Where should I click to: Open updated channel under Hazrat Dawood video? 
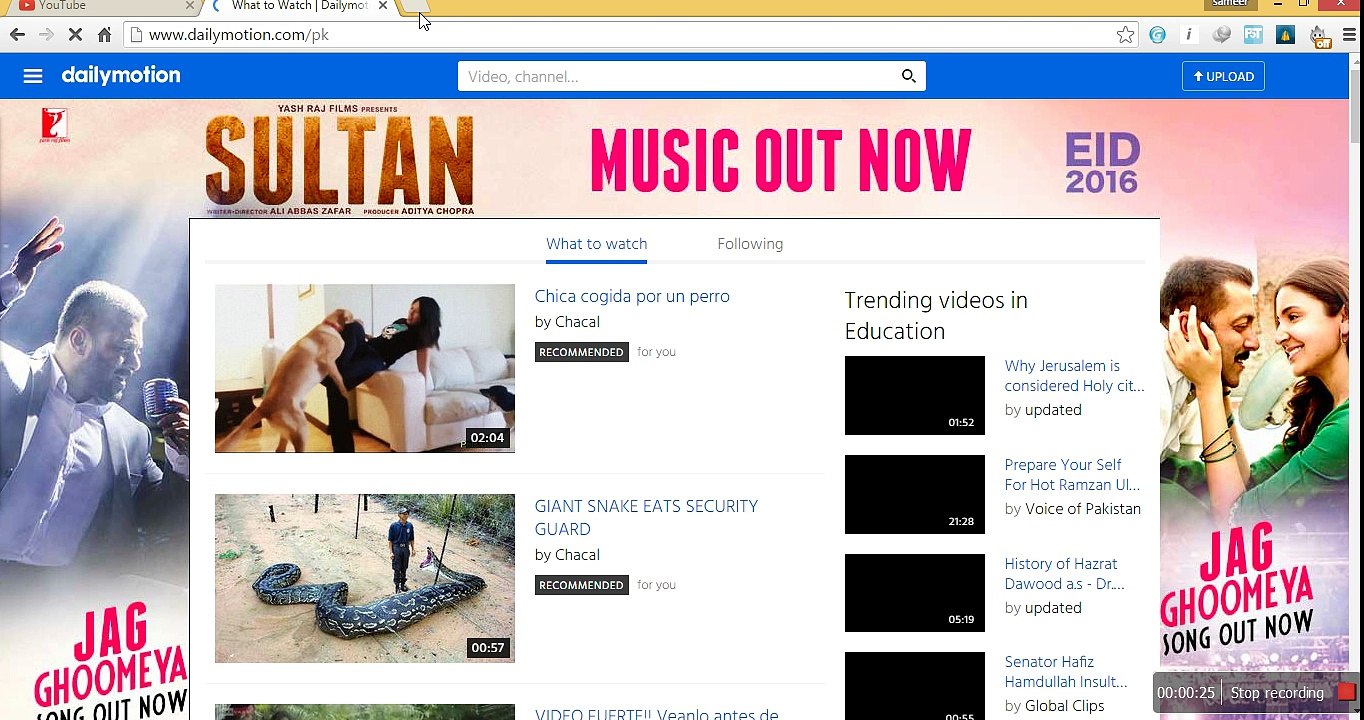coord(1053,608)
